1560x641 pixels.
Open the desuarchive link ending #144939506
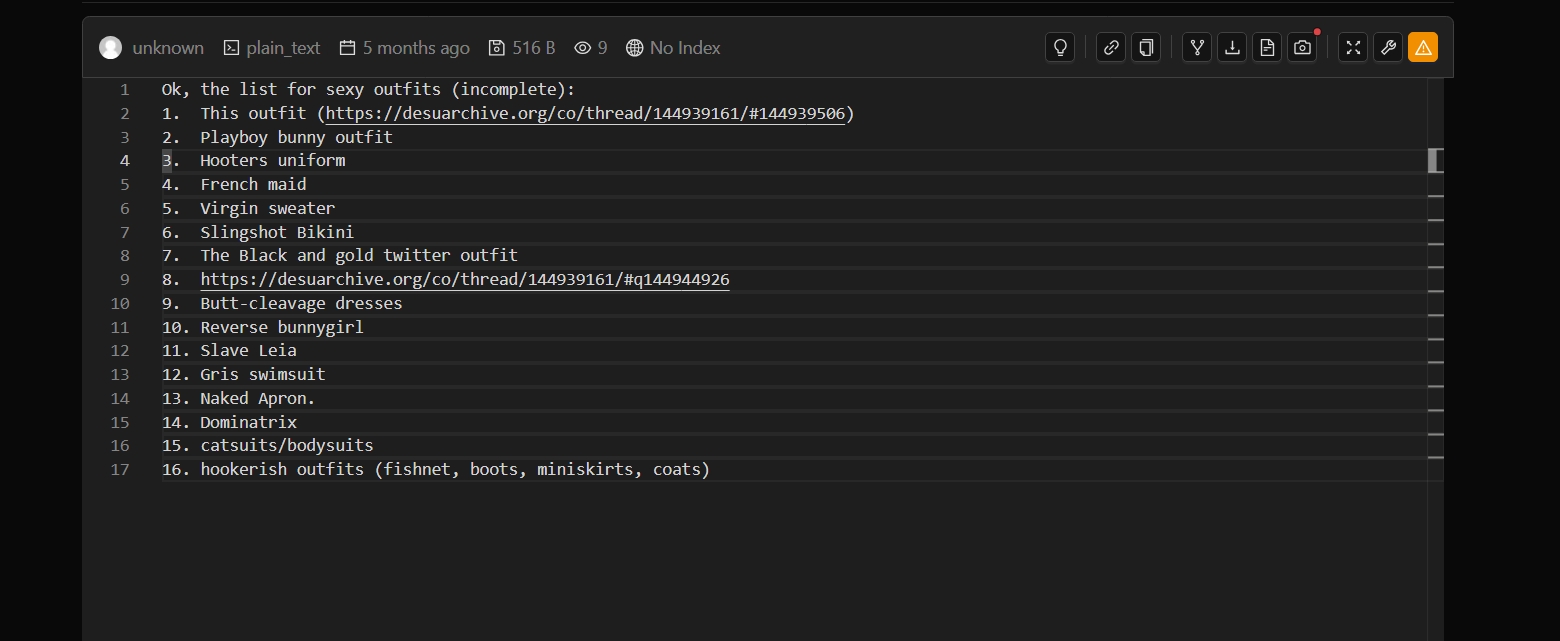[x=585, y=114]
